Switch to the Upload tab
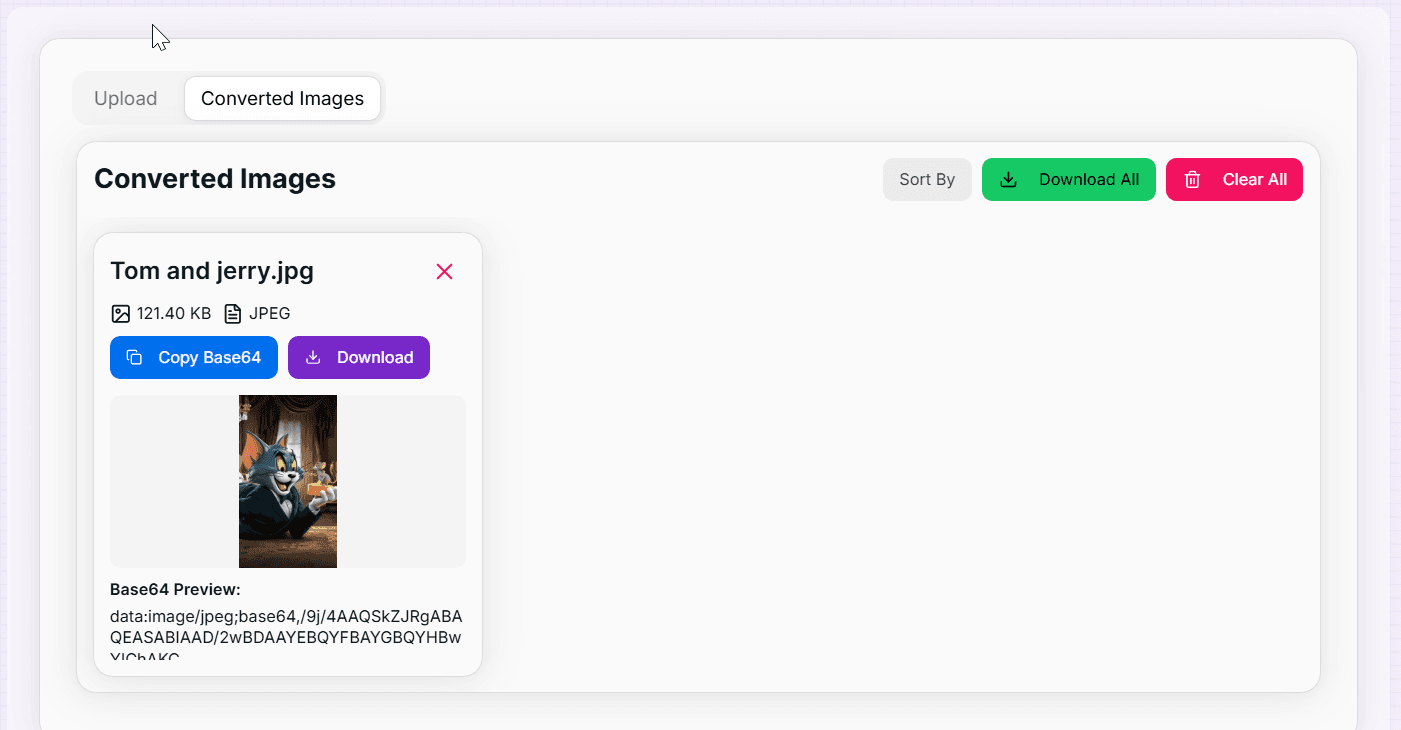The width and height of the screenshot is (1401, 730). point(126,98)
